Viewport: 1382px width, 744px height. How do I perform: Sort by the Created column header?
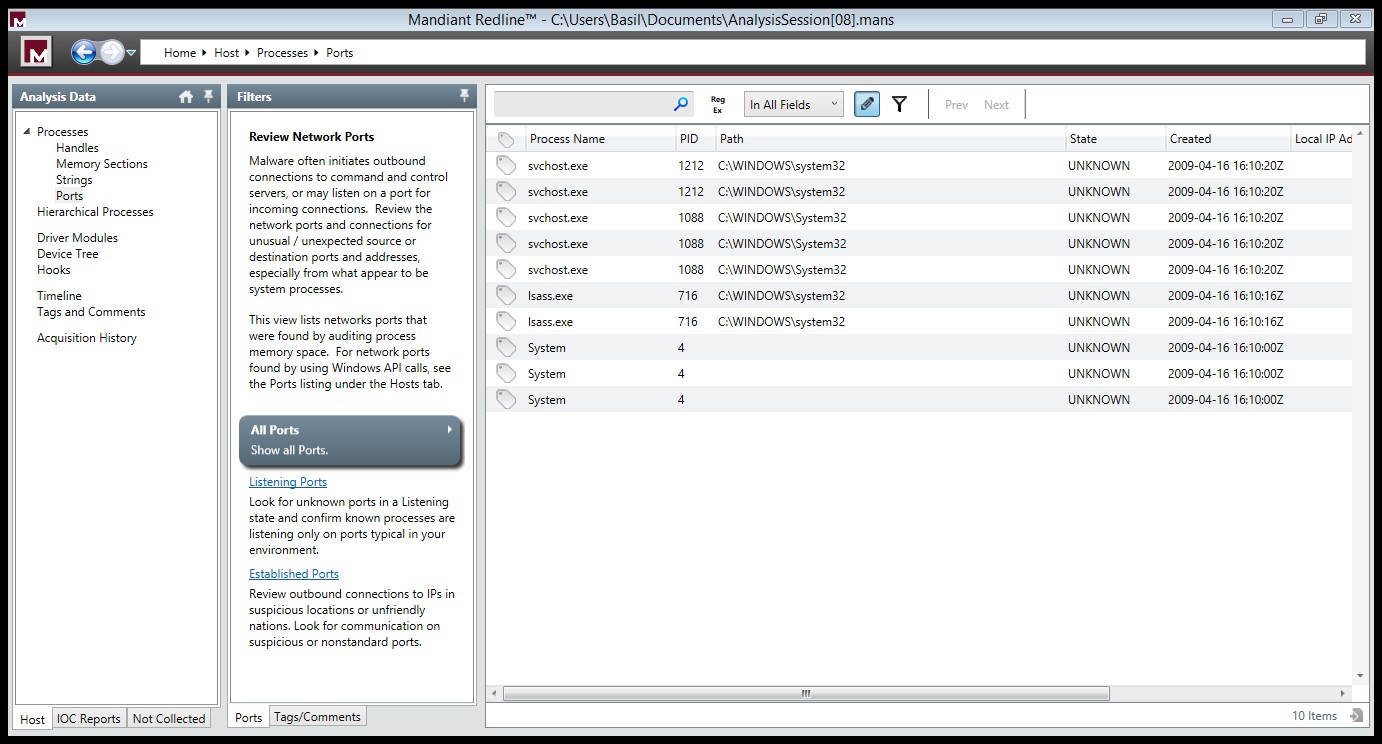click(1228, 139)
